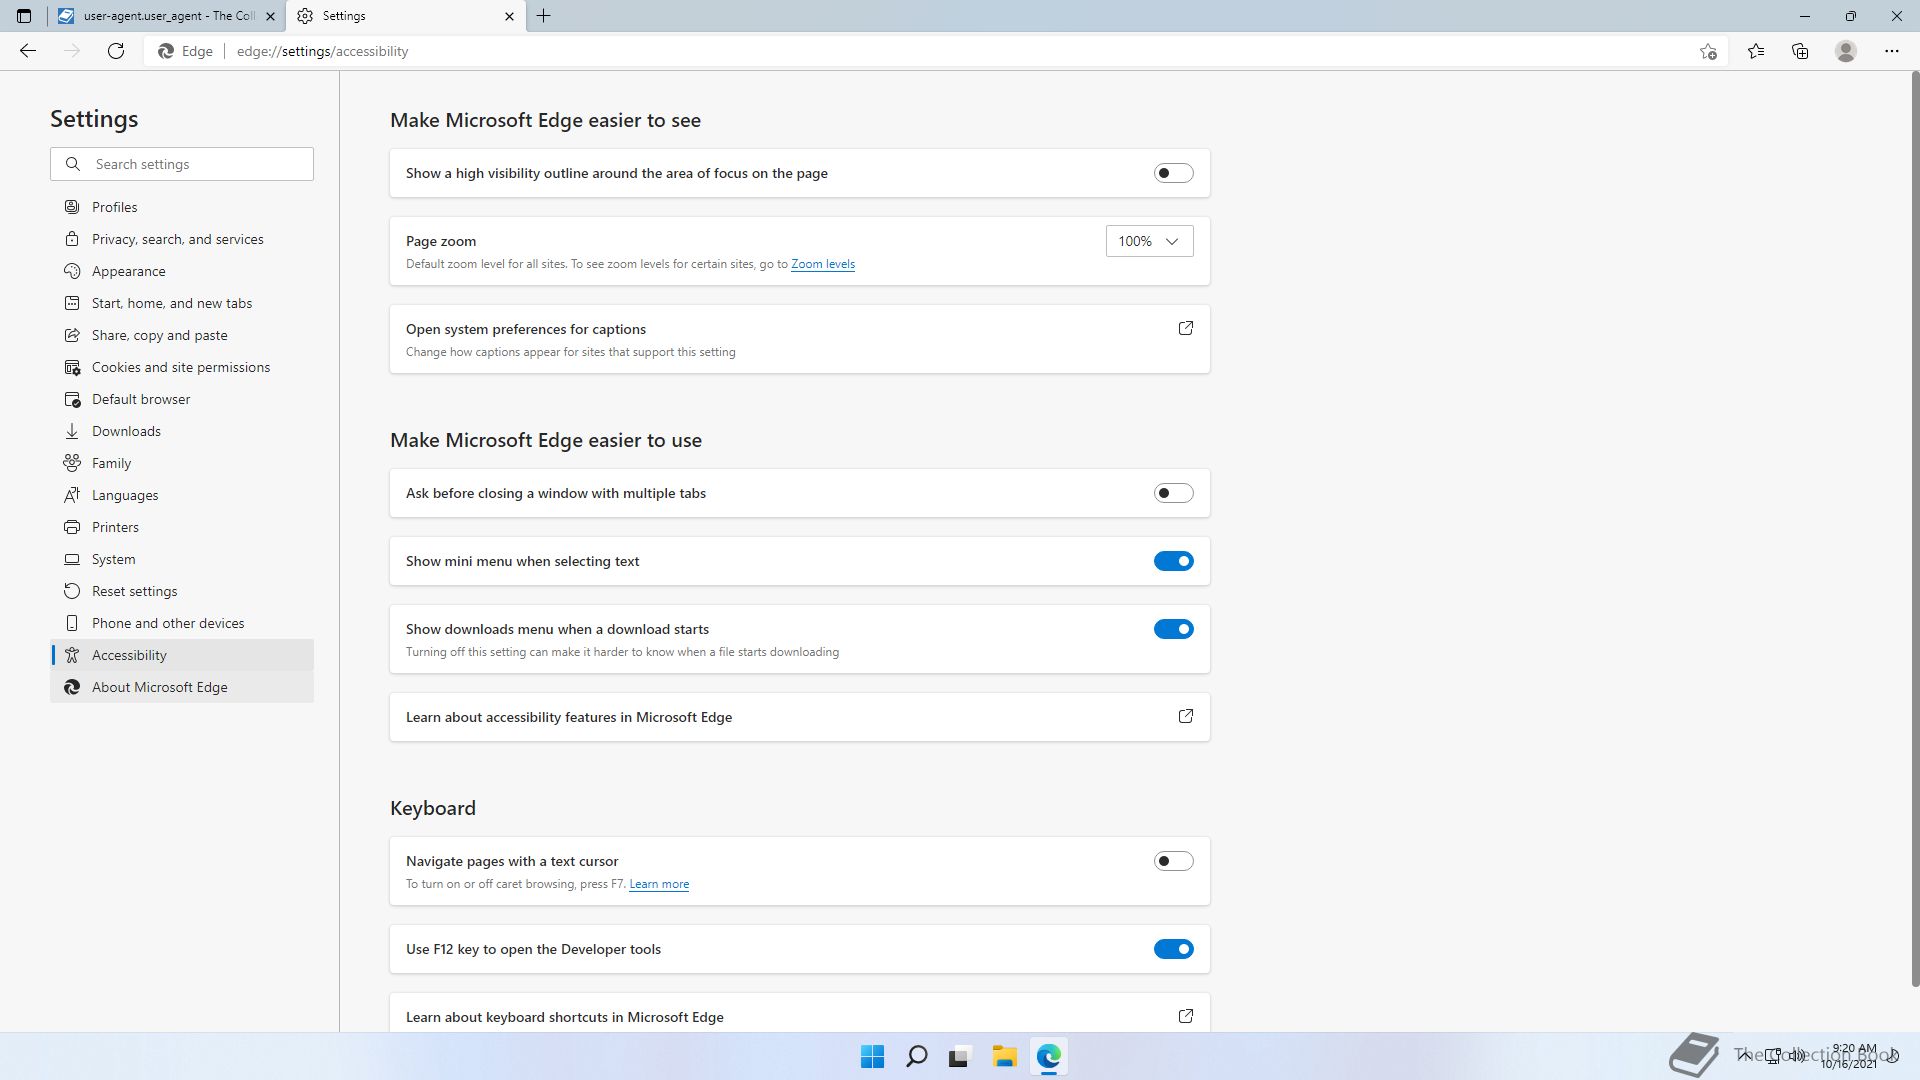Open captions system preferences external link icon
Screen dimensions: 1920x1080
[x=1186, y=328]
